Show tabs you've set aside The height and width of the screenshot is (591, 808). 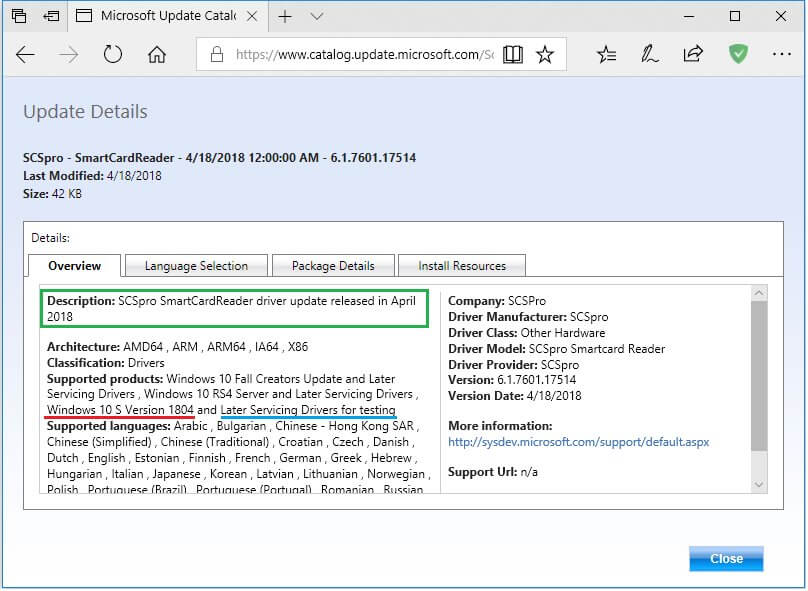19,16
